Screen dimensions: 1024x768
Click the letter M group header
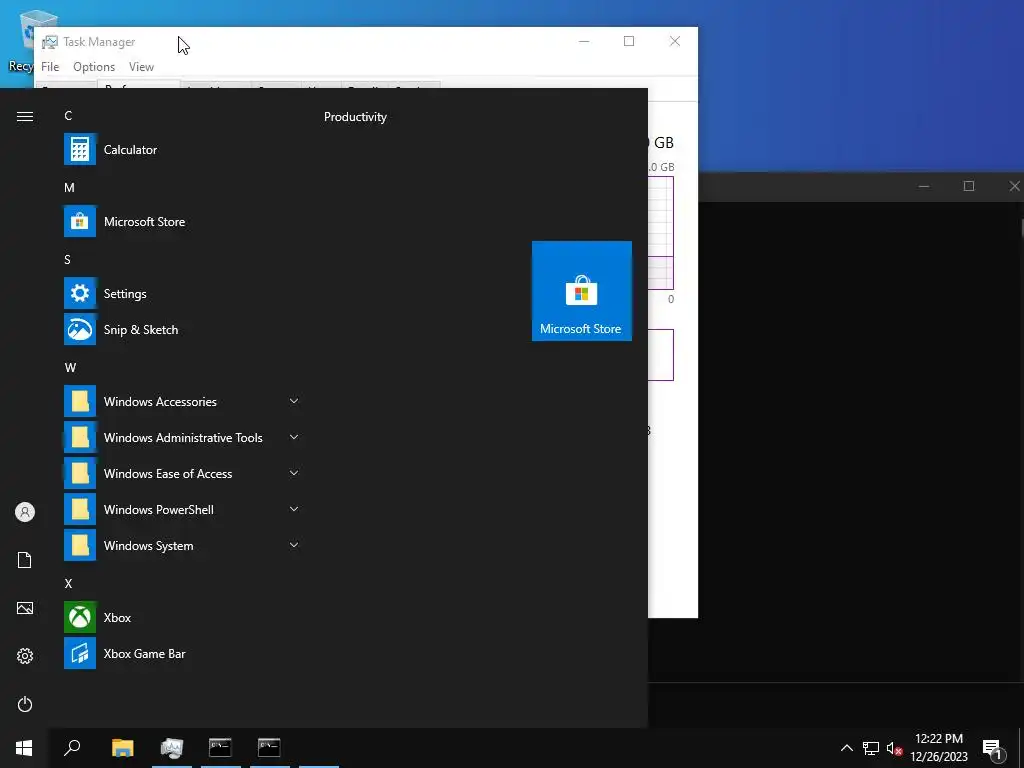69,187
